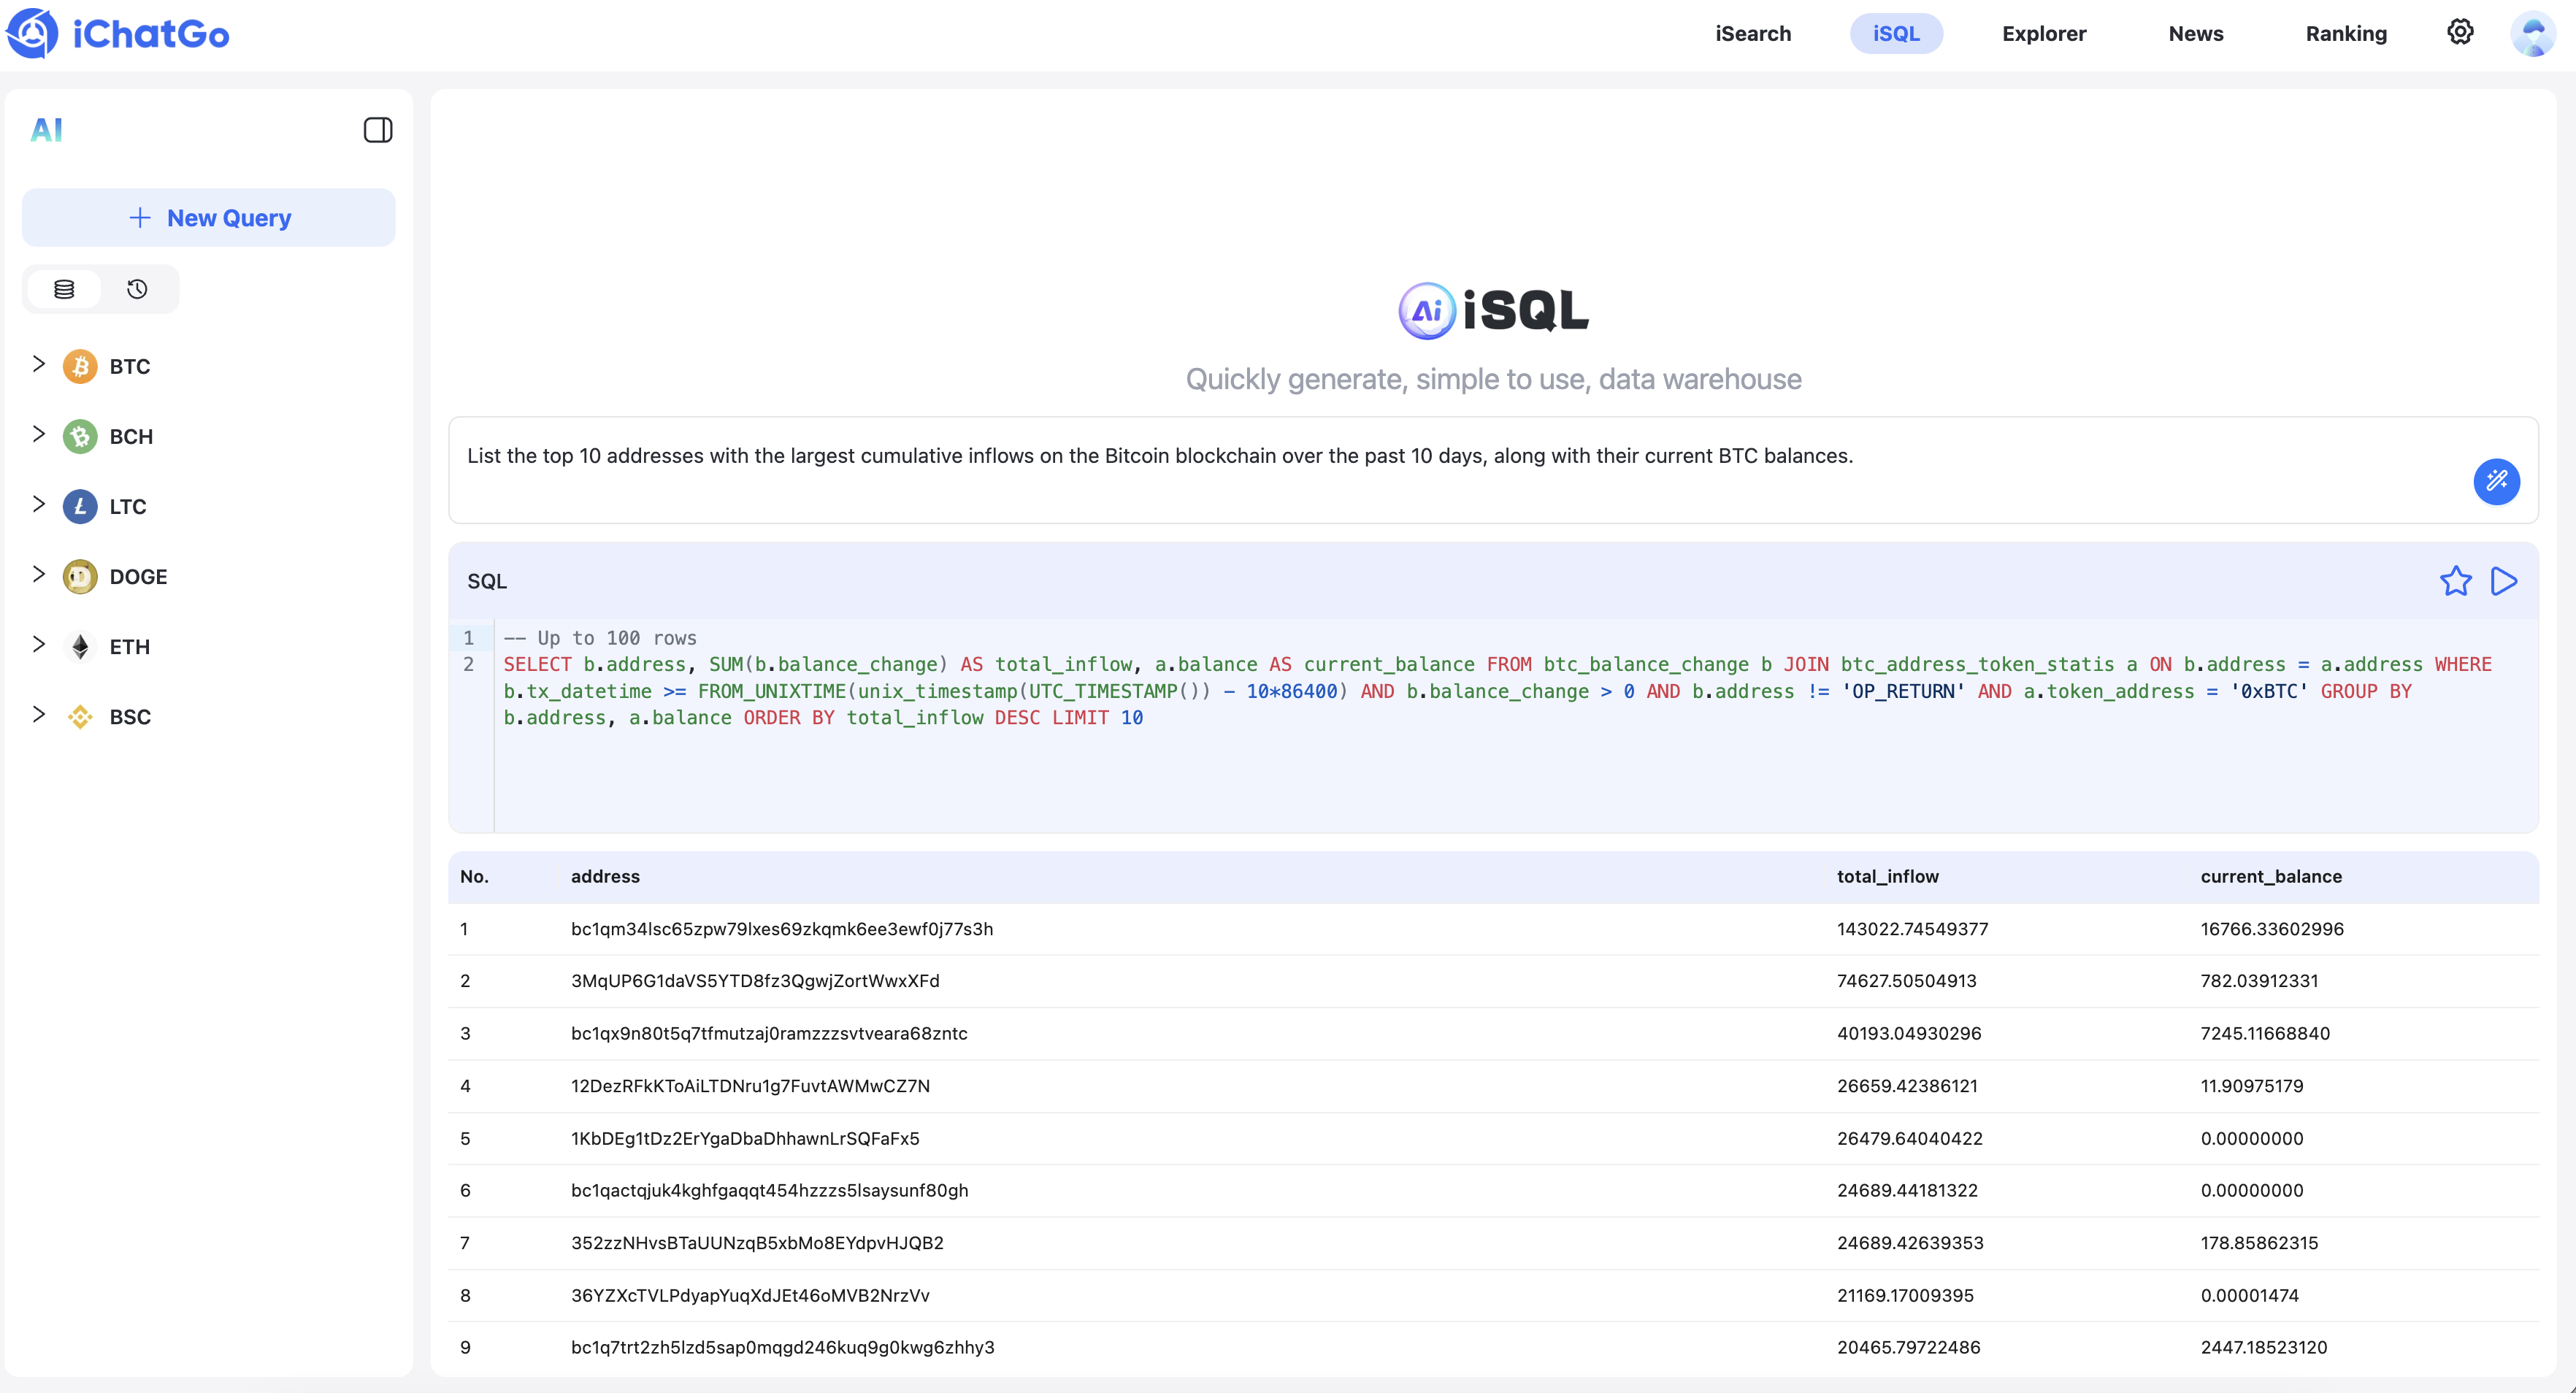Screen dimensions: 2576x1393
Task: Click the magic wand generate icon
Action: (2496, 481)
